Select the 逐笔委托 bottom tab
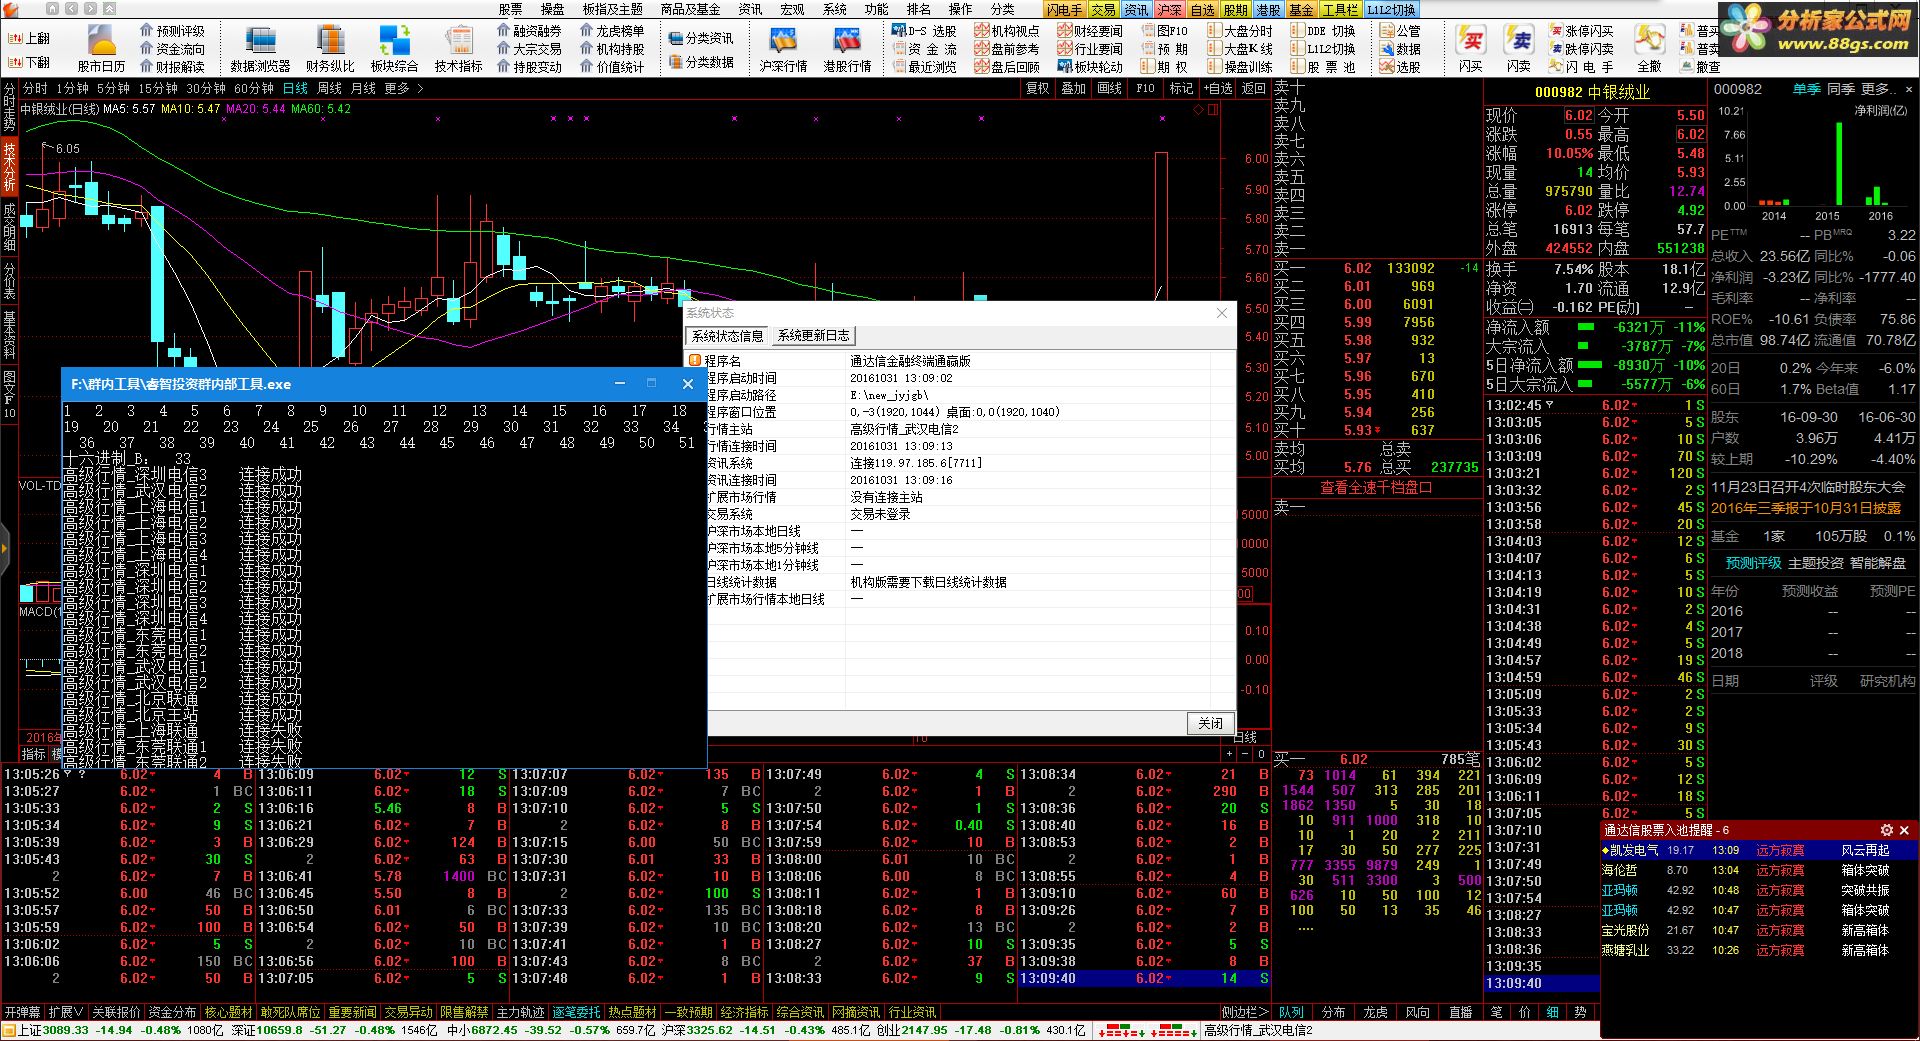 tap(576, 1012)
